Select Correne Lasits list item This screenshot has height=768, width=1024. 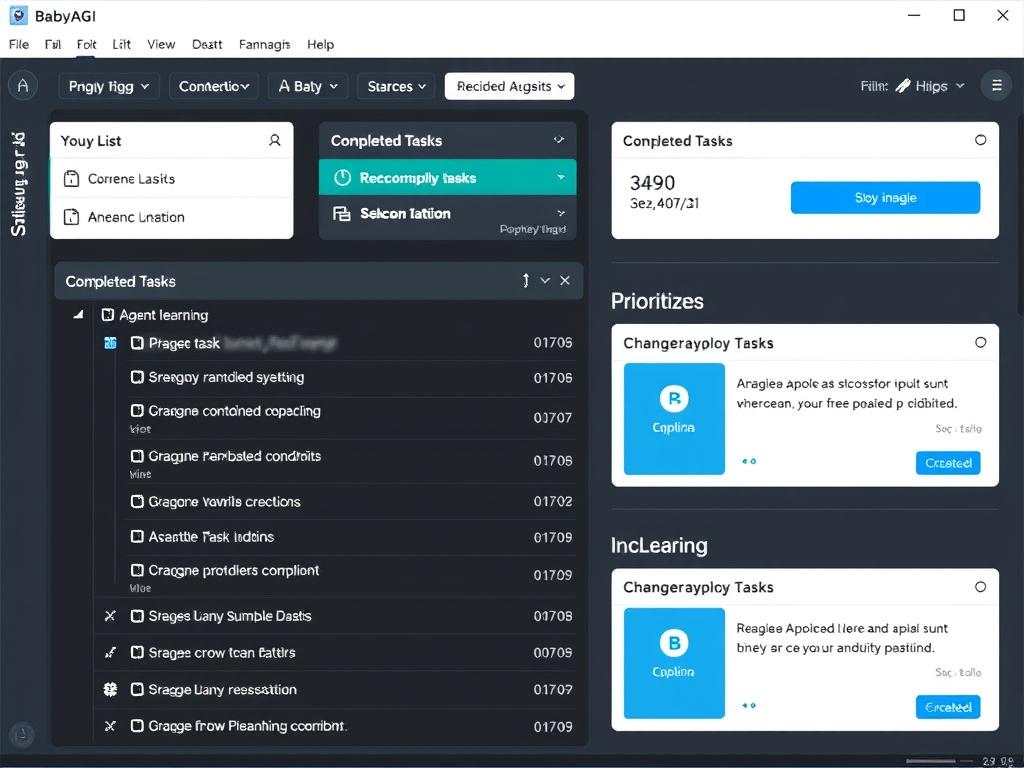[172, 178]
